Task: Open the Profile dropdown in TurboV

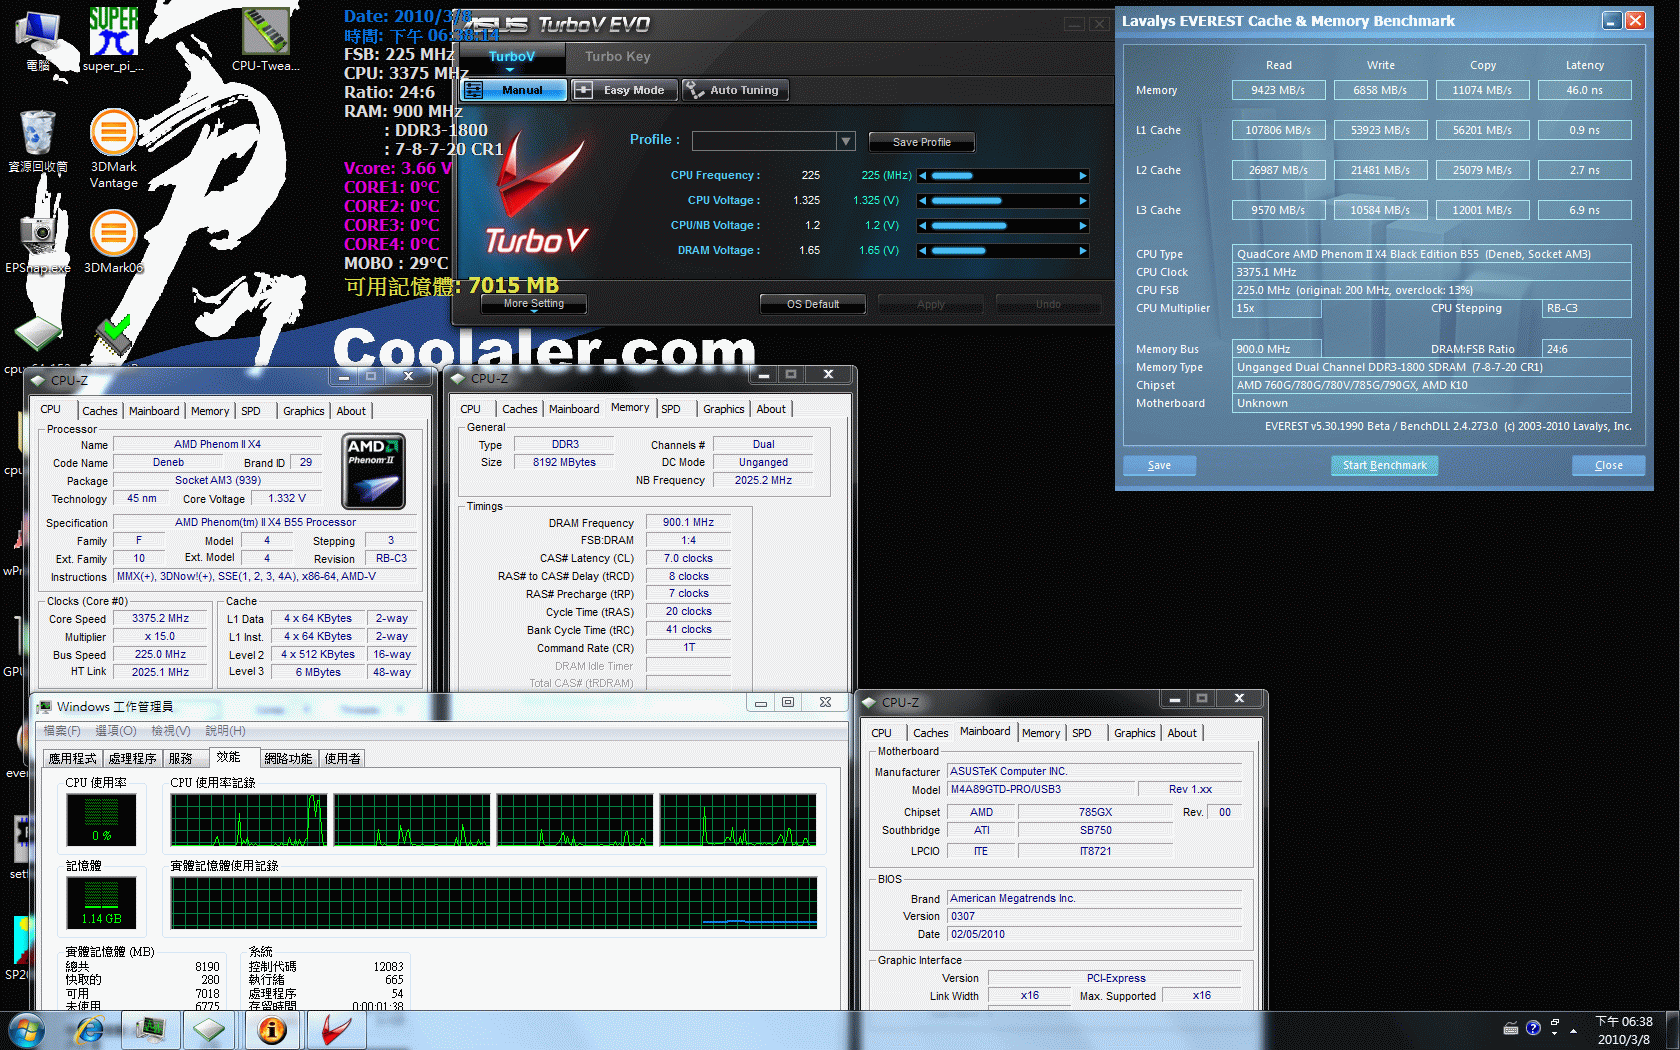Action: 846,141
